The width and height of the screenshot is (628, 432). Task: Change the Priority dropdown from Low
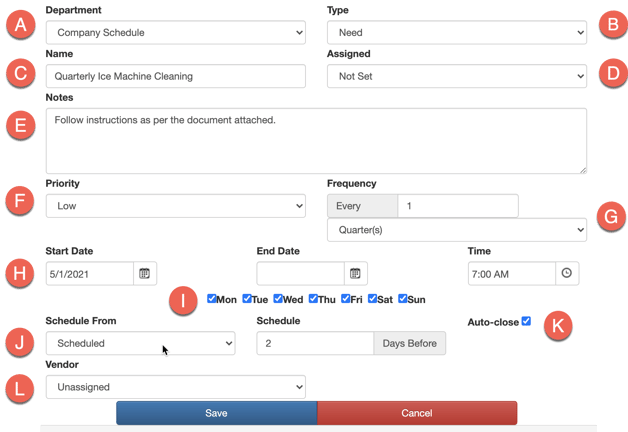coord(176,206)
